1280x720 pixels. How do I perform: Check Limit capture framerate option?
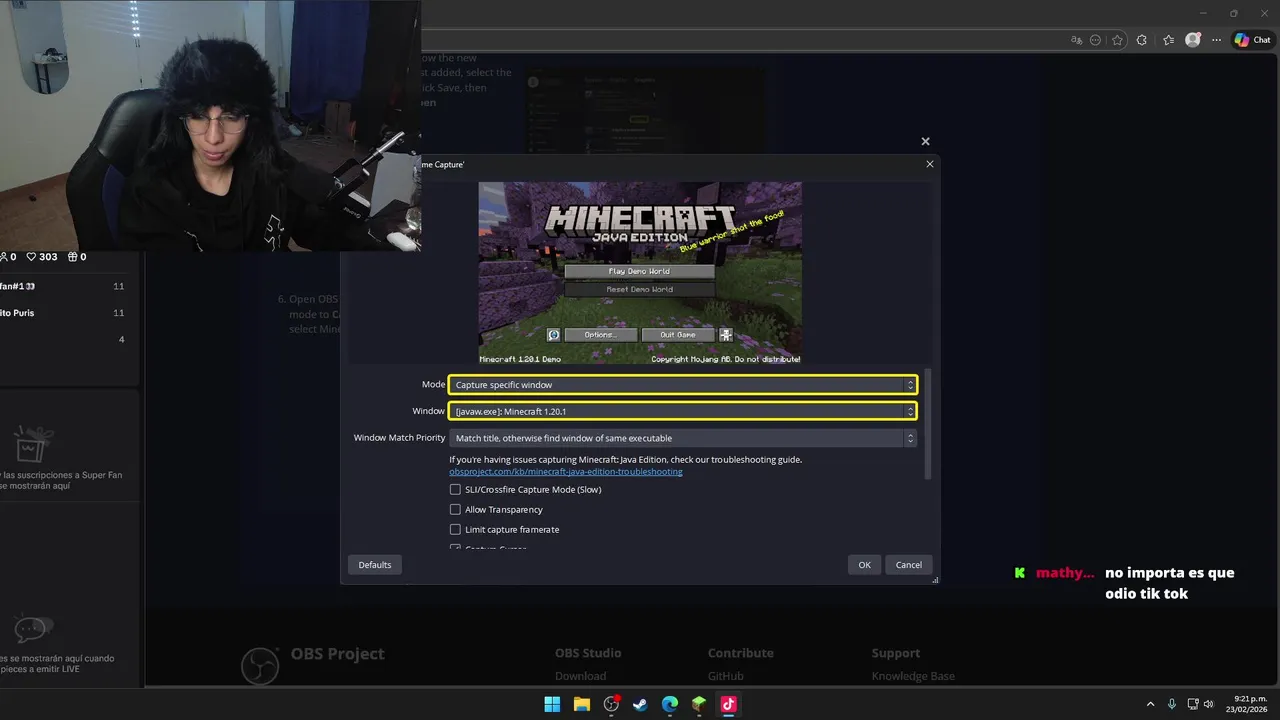point(455,530)
